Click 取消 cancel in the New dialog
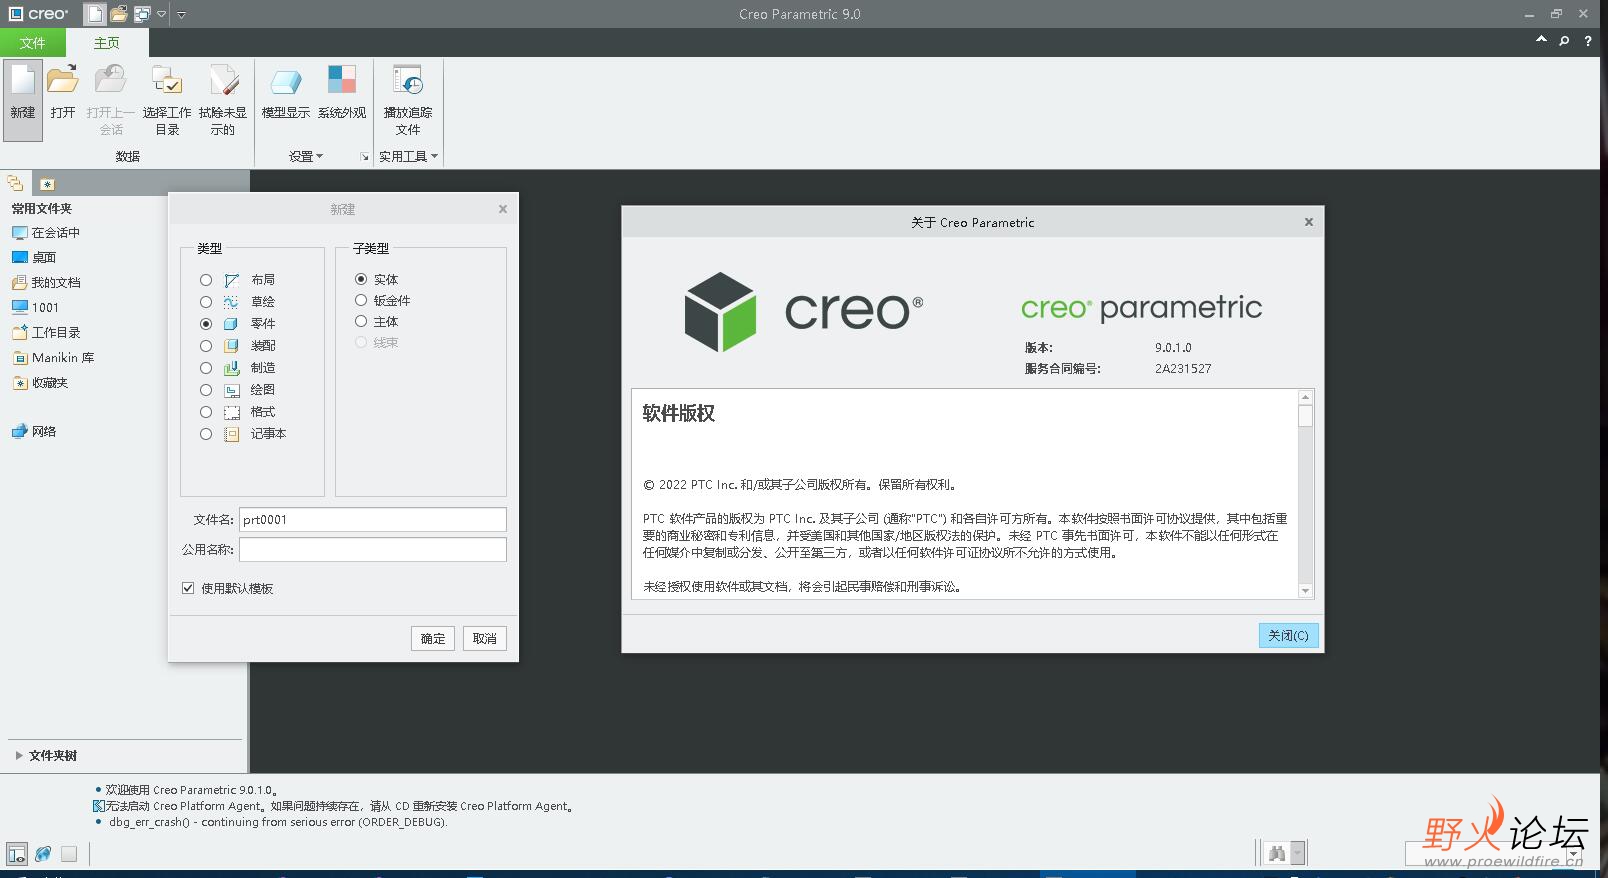This screenshot has height=878, width=1608. (x=485, y=638)
